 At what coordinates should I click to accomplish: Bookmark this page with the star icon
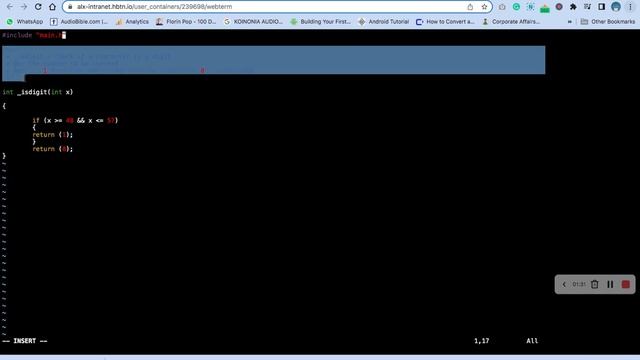click(x=484, y=7)
